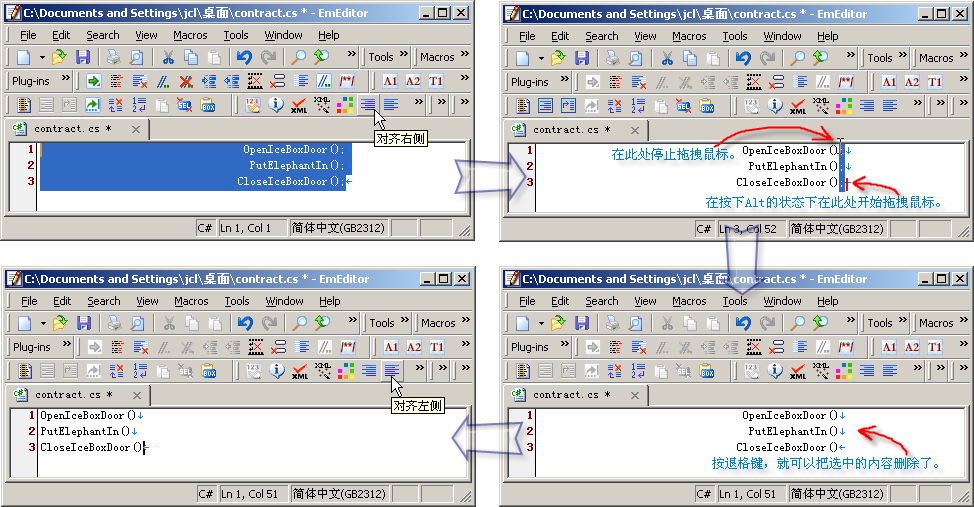Click word count 123 icon in top-left window
This screenshot has width=974, height=507.
coord(252,105)
